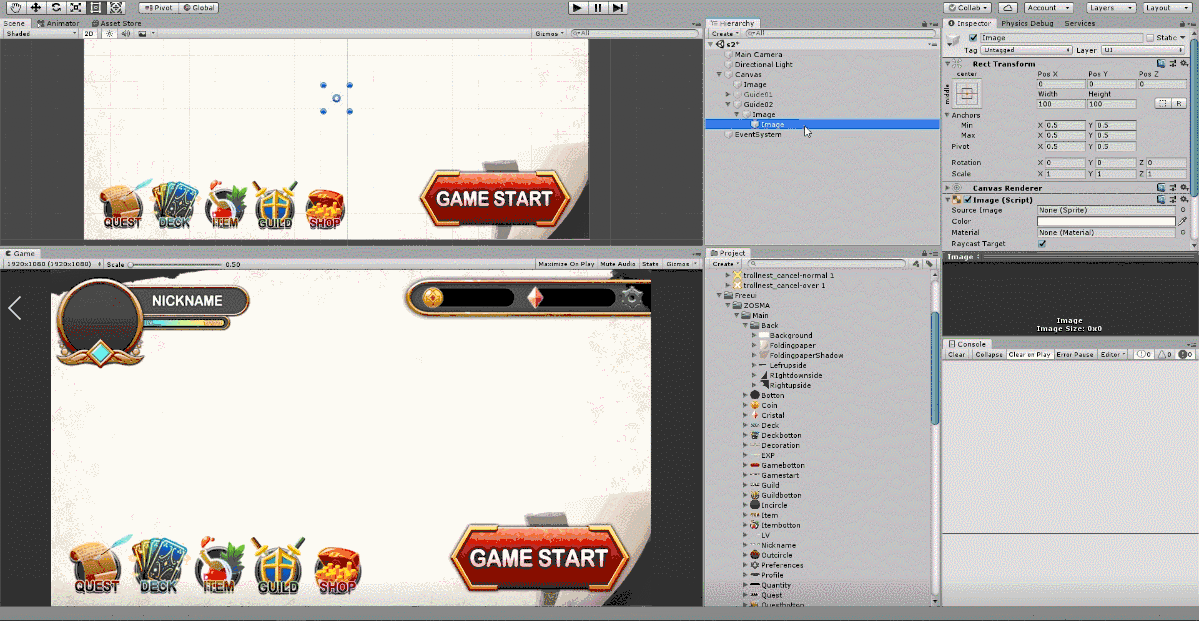
Task: Toggle Mute Audio in Game view
Action: pyautogui.click(x=618, y=264)
